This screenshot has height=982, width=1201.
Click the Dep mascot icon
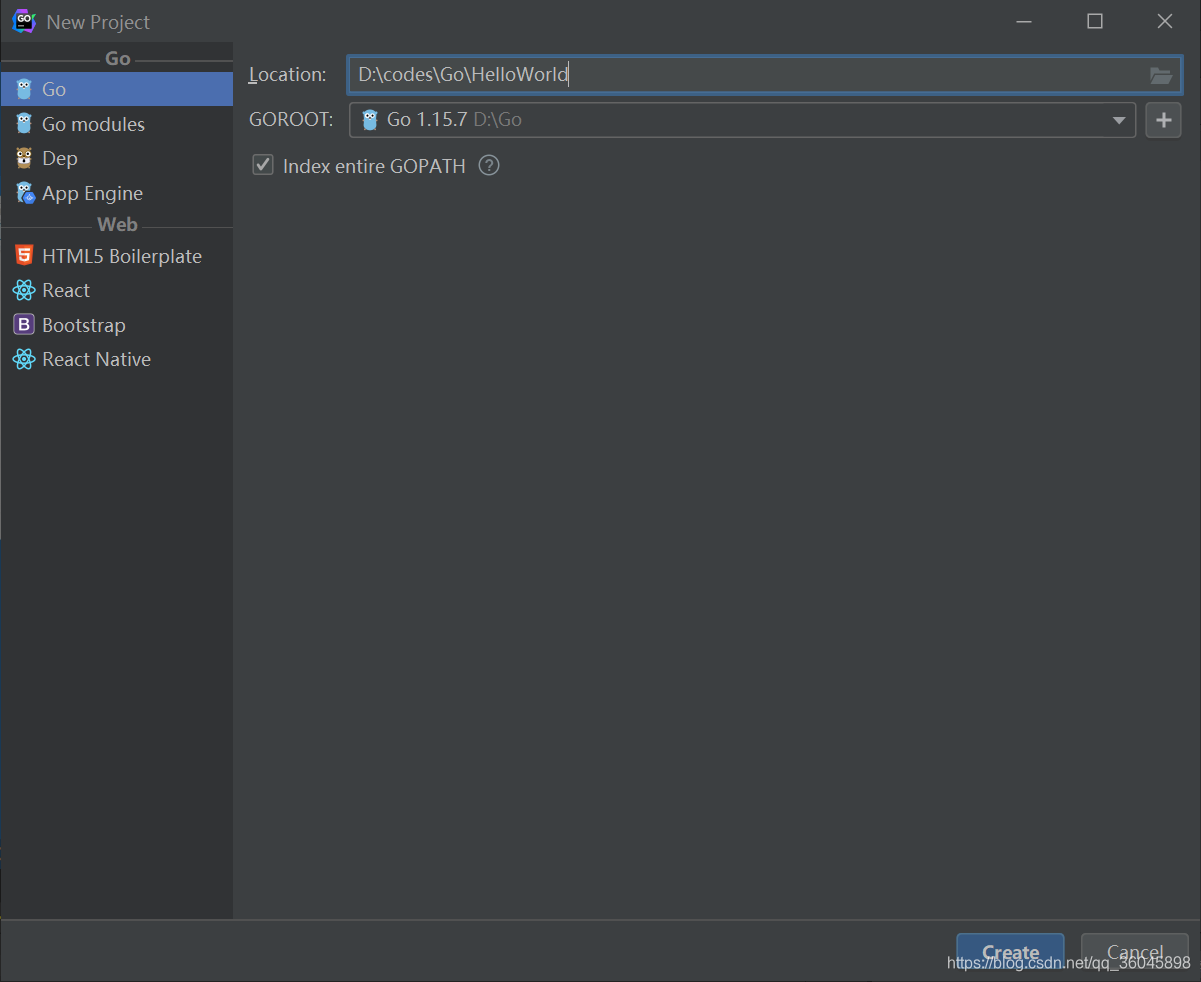tap(24, 158)
